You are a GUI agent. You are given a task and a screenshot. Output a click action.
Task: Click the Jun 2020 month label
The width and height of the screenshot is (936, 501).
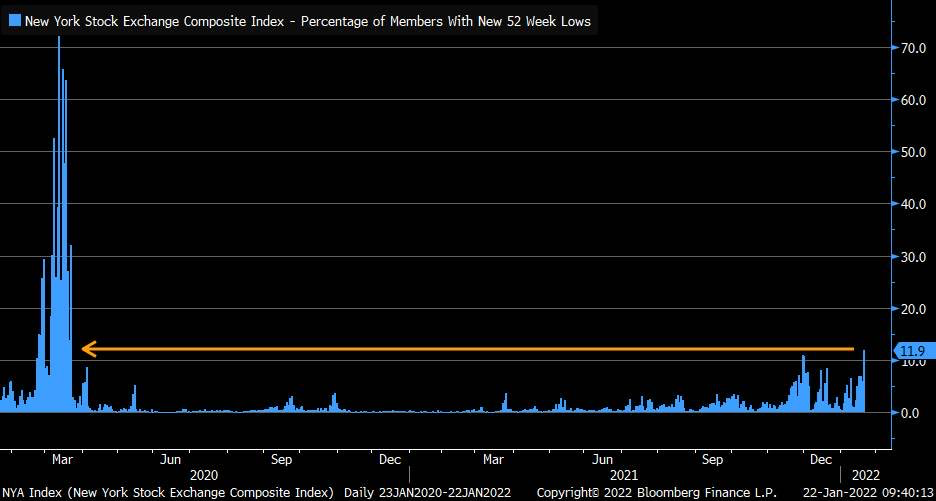tap(171, 459)
